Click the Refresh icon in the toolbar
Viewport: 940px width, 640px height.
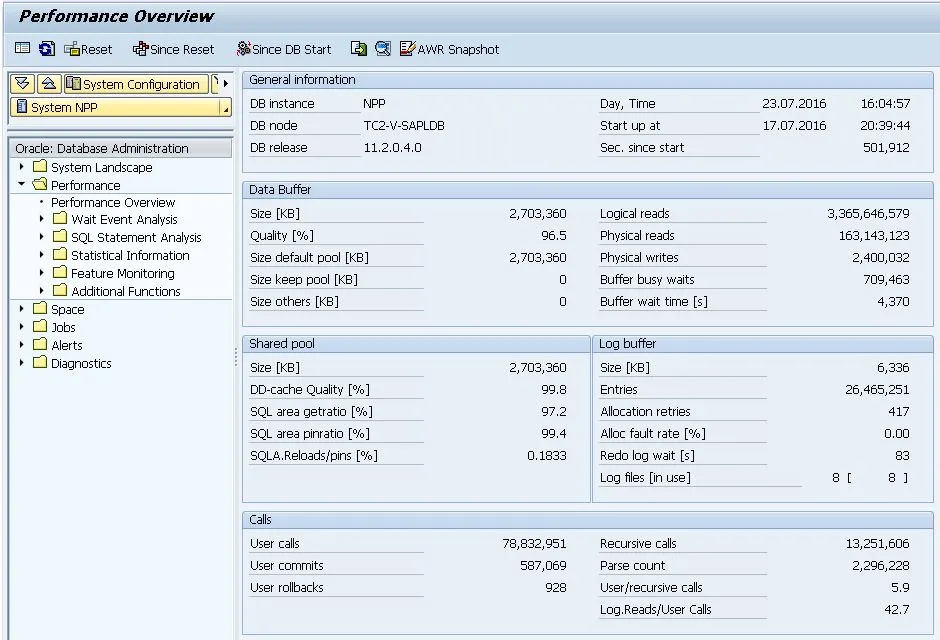pos(47,49)
